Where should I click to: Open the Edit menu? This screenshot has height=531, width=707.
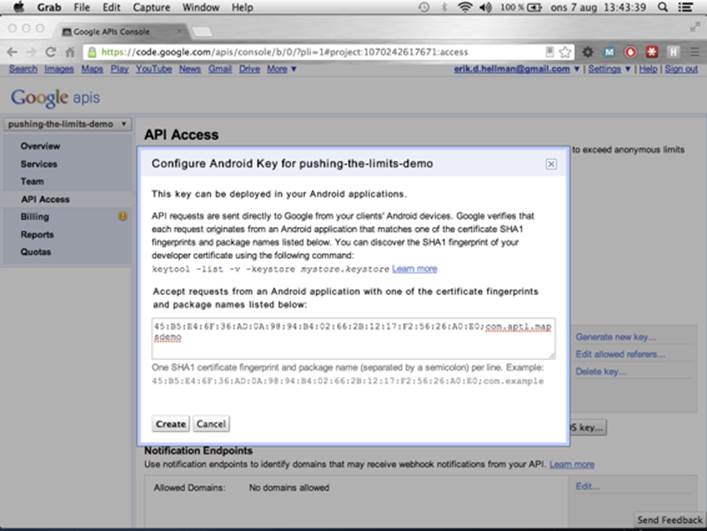coord(111,8)
